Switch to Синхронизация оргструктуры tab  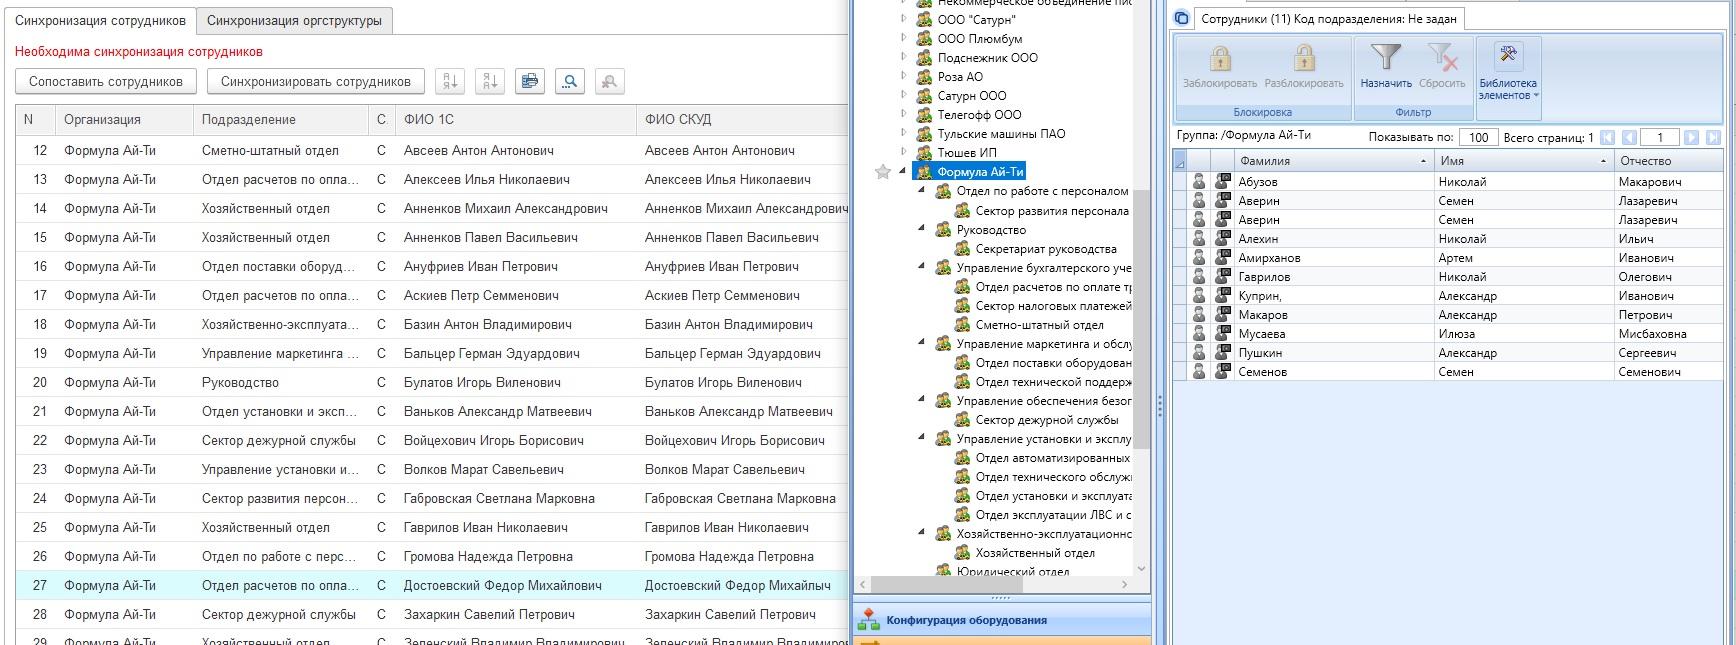tap(294, 20)
